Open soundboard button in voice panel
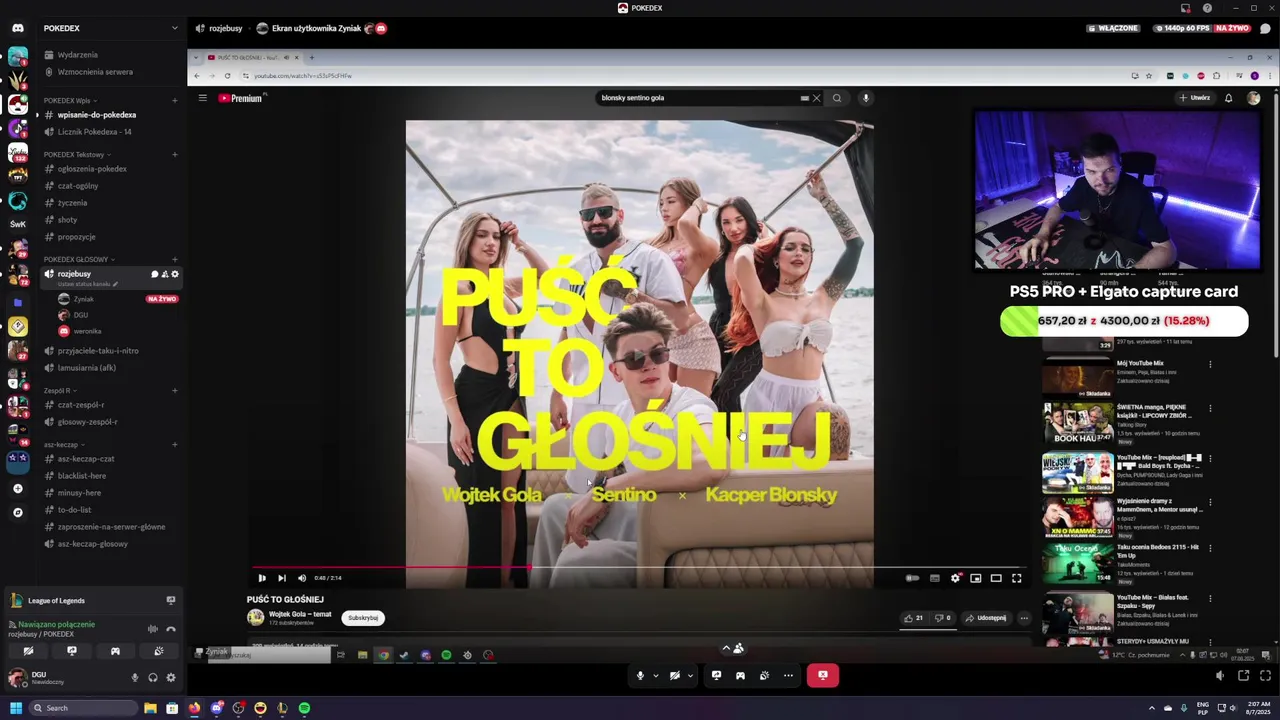 coord(159,651)
